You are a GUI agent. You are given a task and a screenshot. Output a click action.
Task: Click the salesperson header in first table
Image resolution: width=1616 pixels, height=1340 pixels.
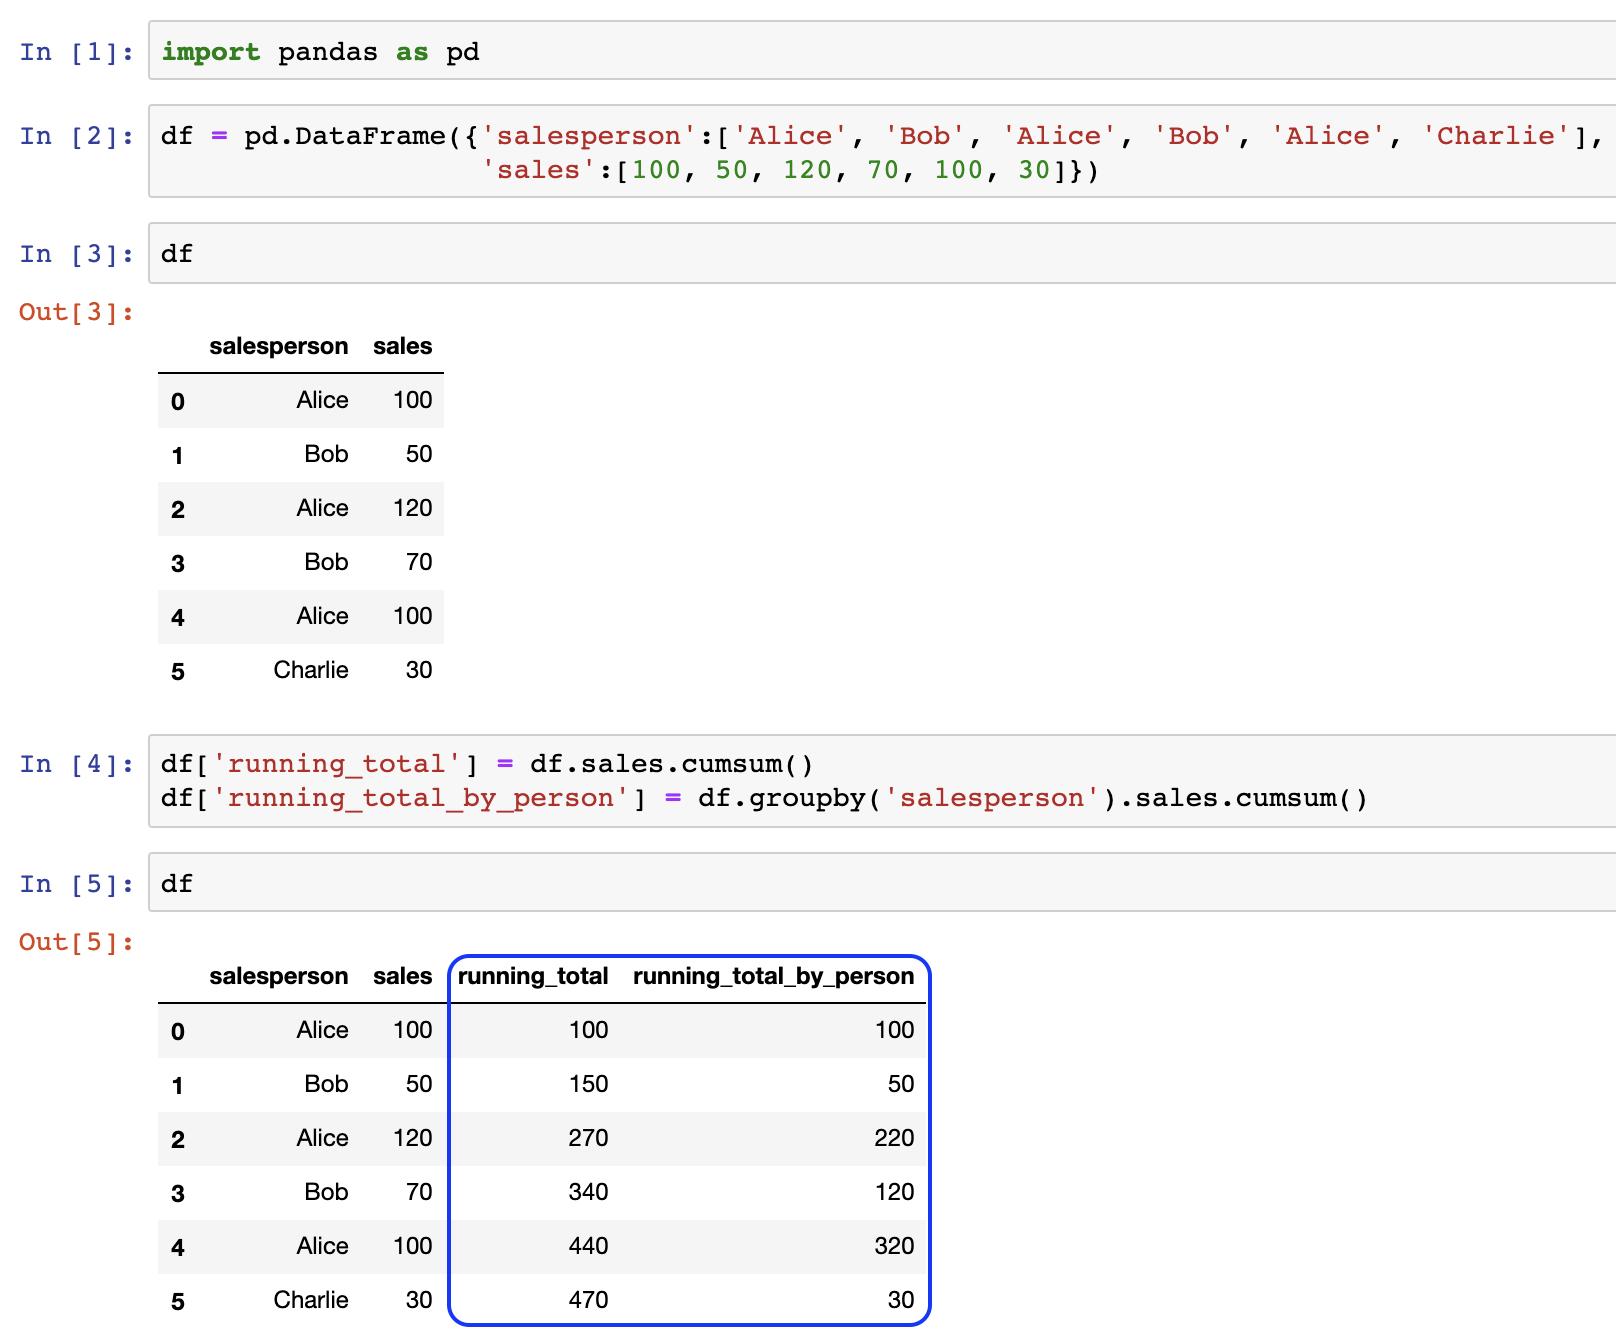point(279,346)
